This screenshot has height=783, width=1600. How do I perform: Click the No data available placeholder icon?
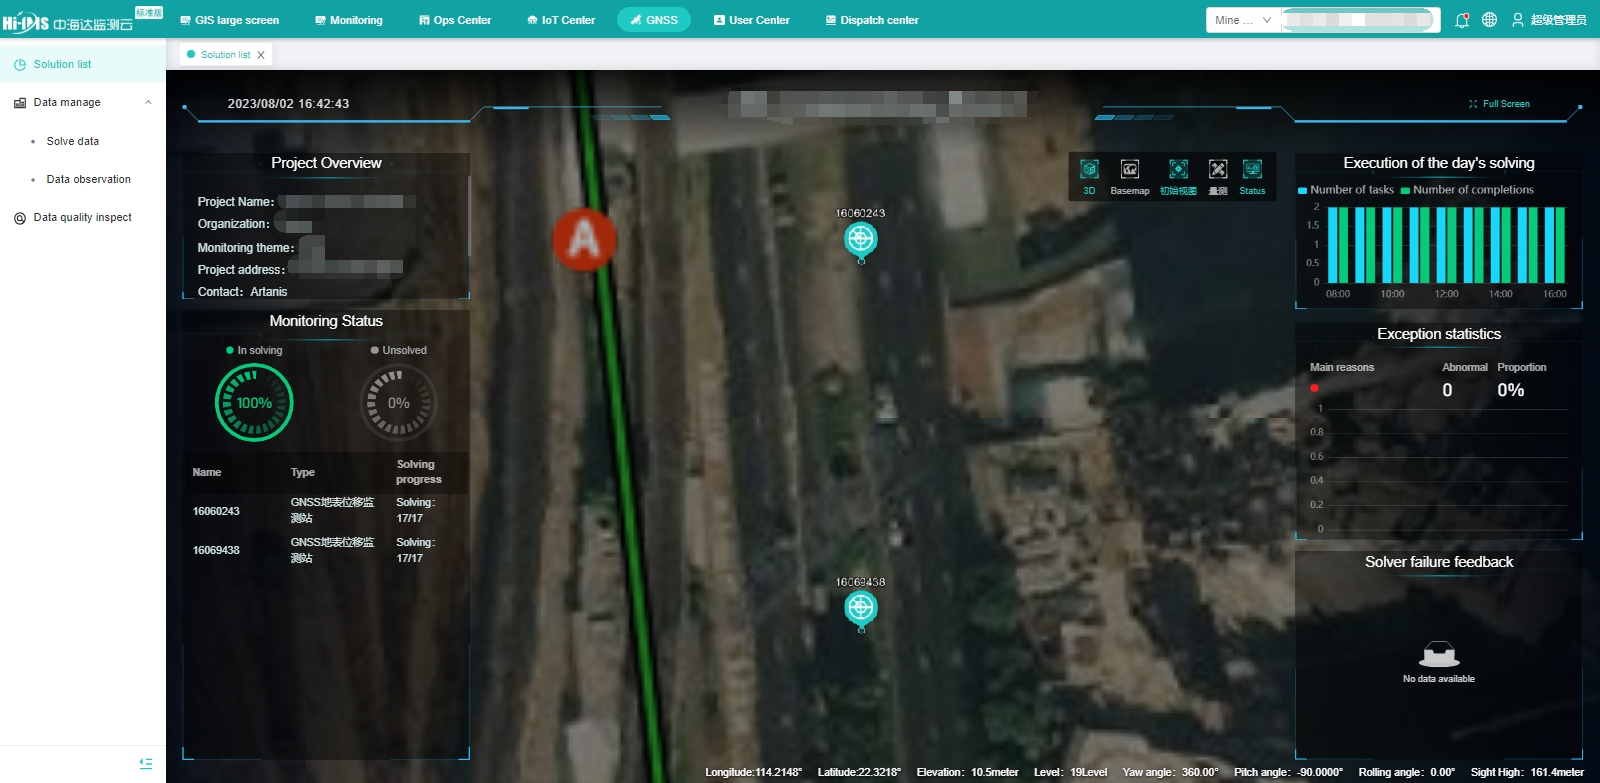point(1439,654)
